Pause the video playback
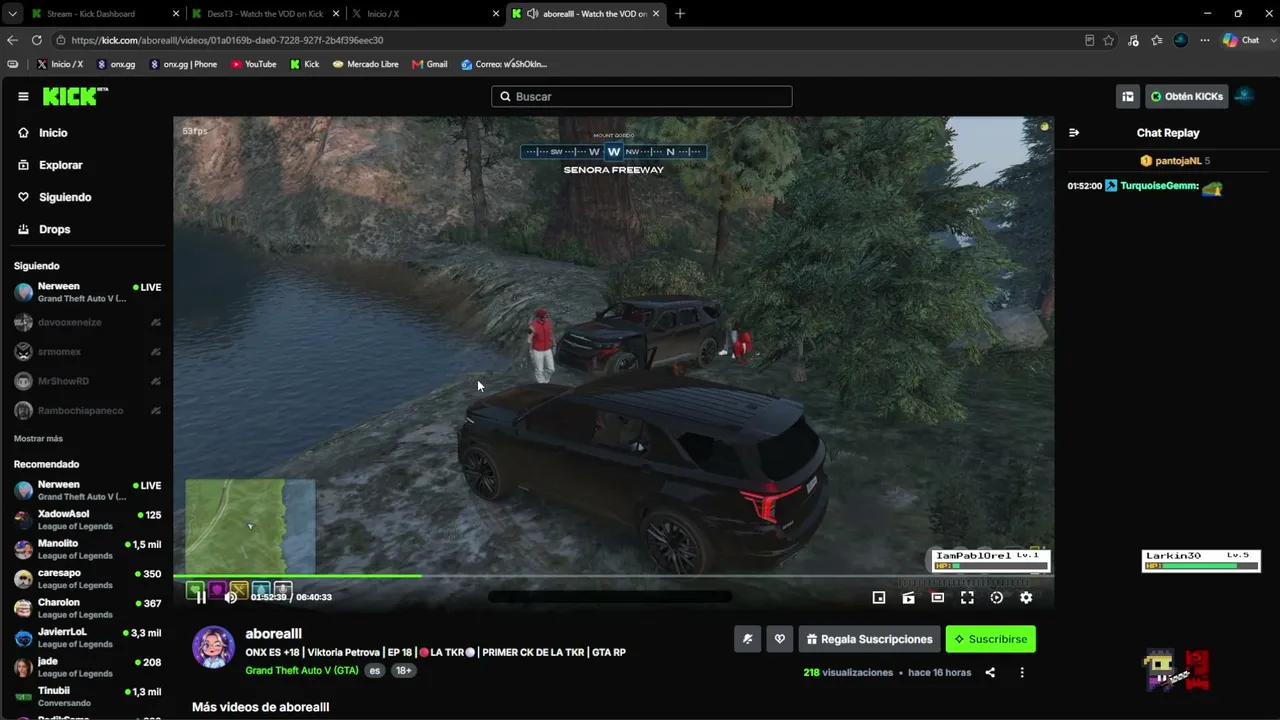This screenshot has height=720, width=1280. [201, 597]
